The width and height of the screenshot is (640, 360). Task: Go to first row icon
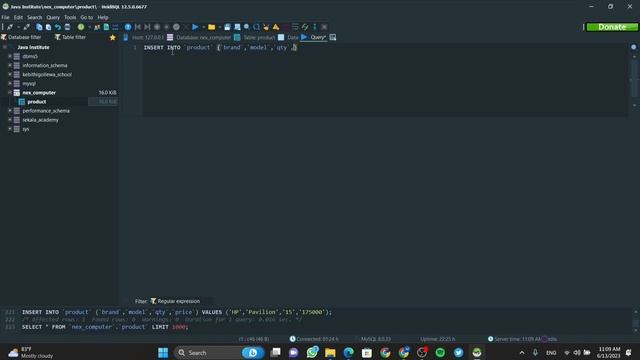coord(138,27)
